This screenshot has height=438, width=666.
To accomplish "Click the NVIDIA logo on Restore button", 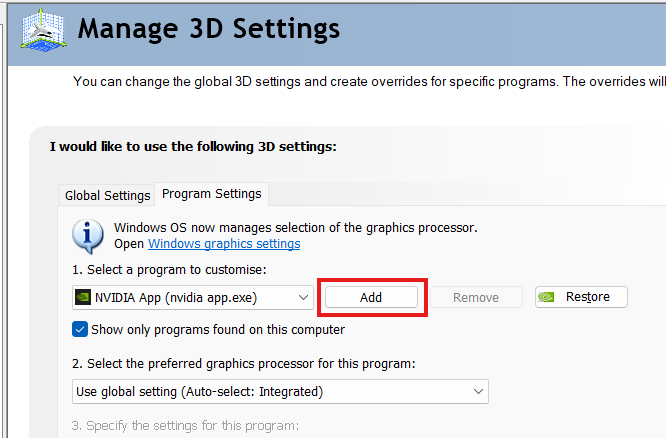I will (x=549, y=297).
